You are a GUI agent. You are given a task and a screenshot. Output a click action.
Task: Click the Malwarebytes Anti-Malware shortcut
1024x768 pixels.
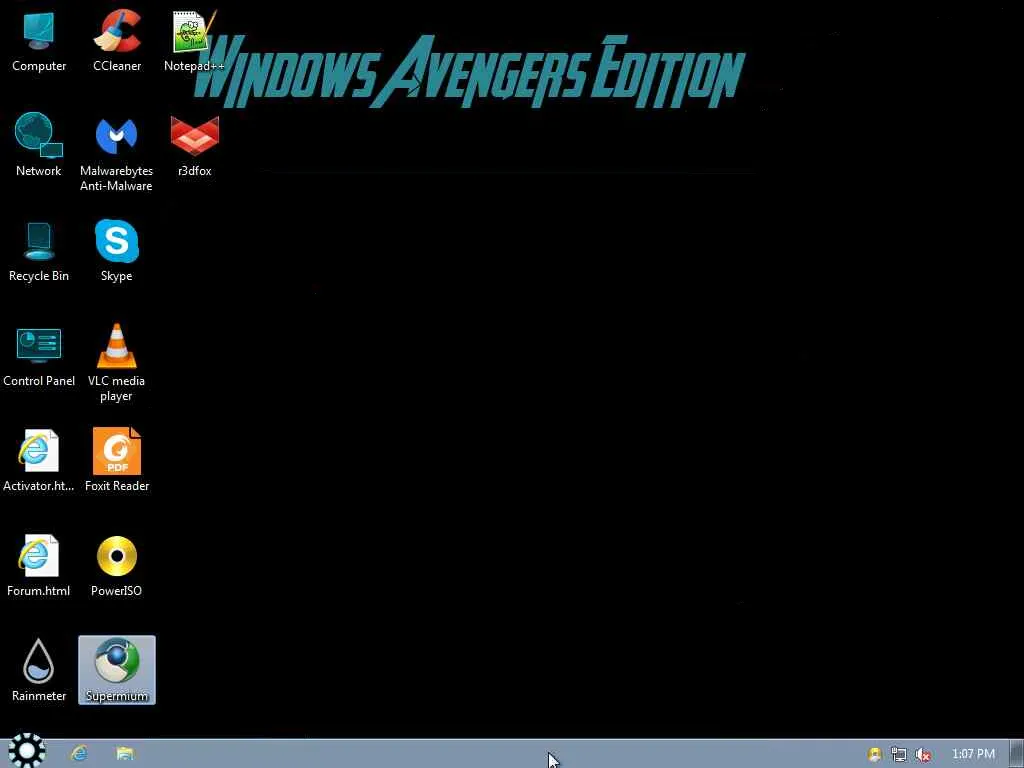click(116, 153)
